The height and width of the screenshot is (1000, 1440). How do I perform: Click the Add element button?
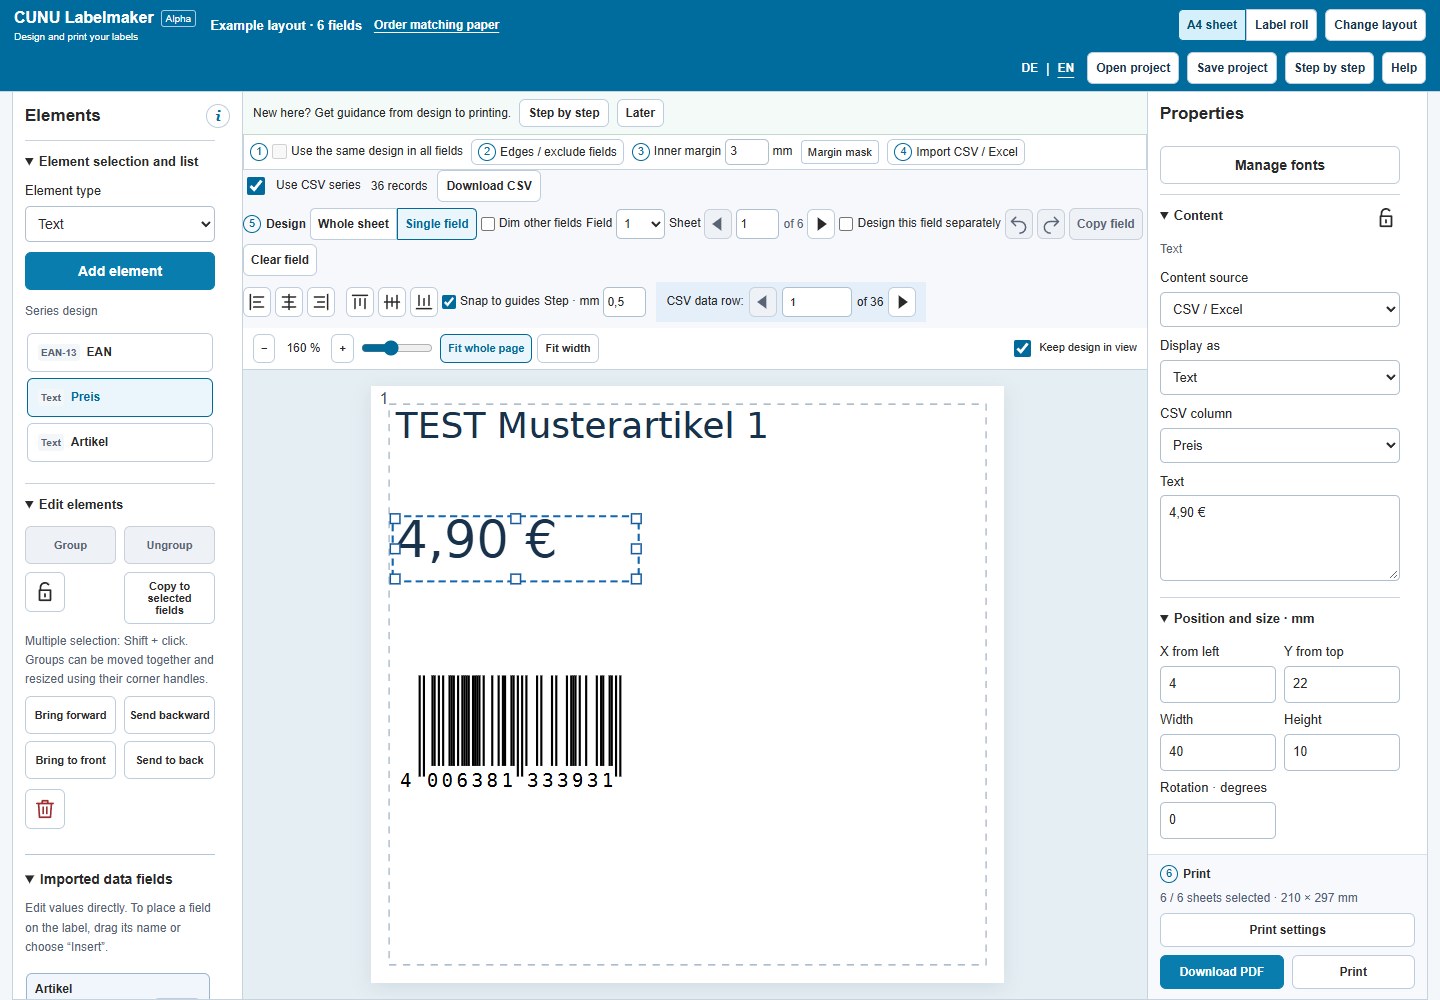point(120,271)
